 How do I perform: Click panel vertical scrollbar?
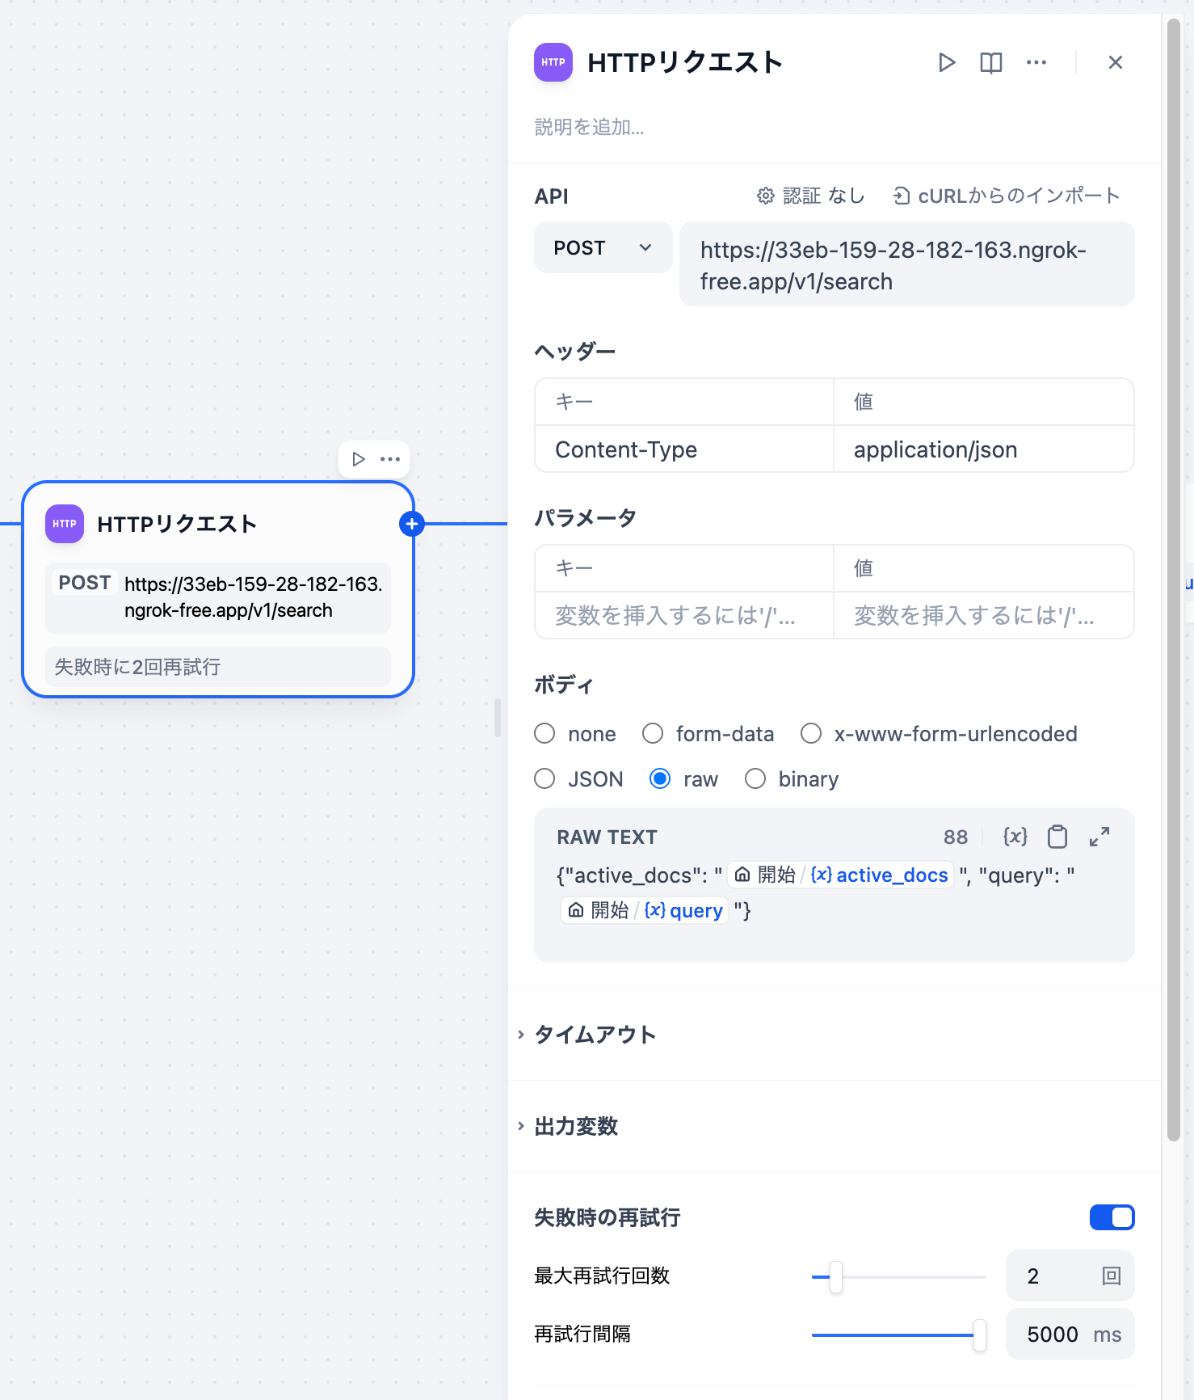point(1174,580)
